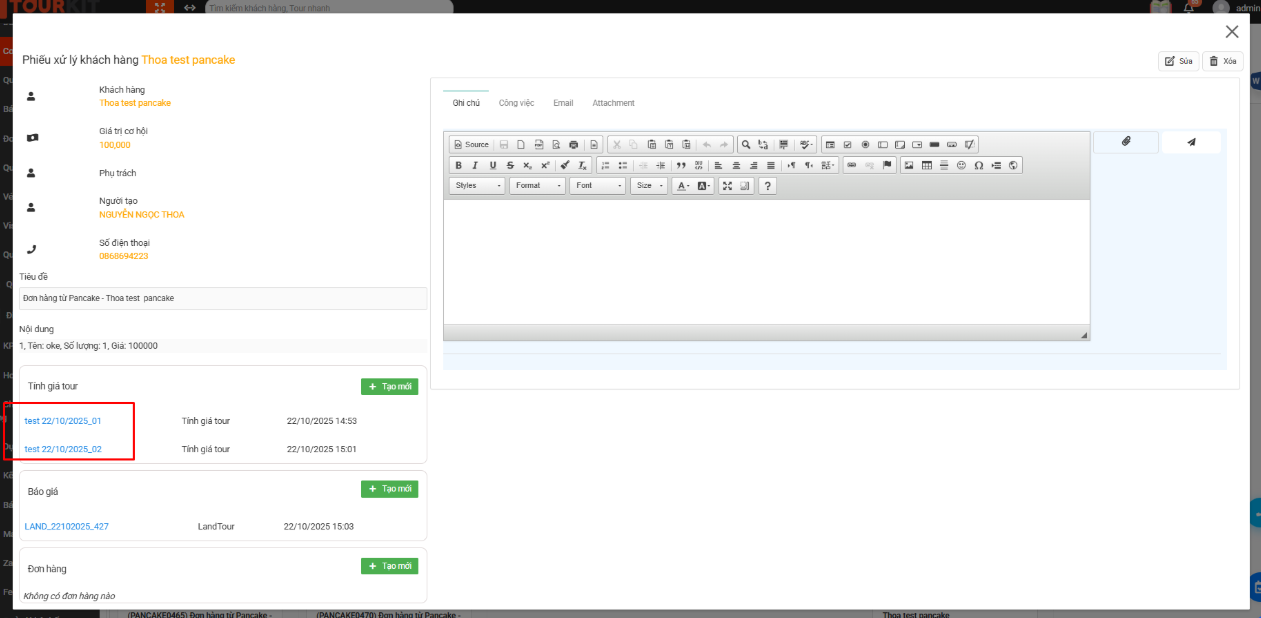
Task: Insert a Smiley emoticon
Action: pos(959,165)
